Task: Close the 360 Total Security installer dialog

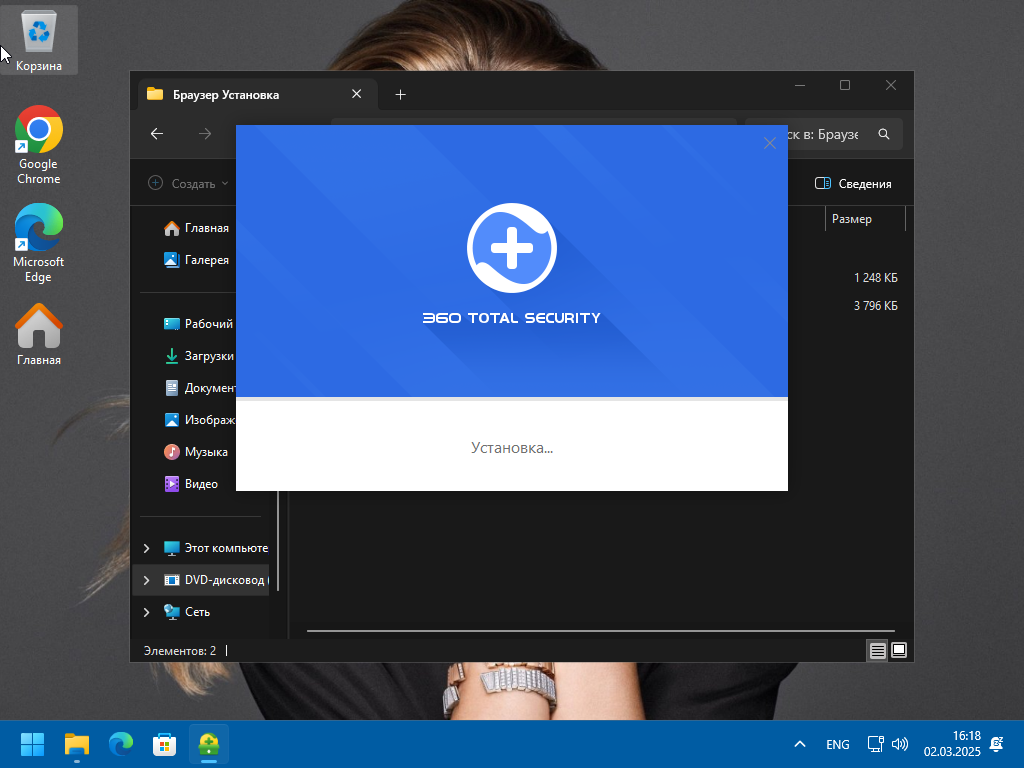Action: point(770,143)
